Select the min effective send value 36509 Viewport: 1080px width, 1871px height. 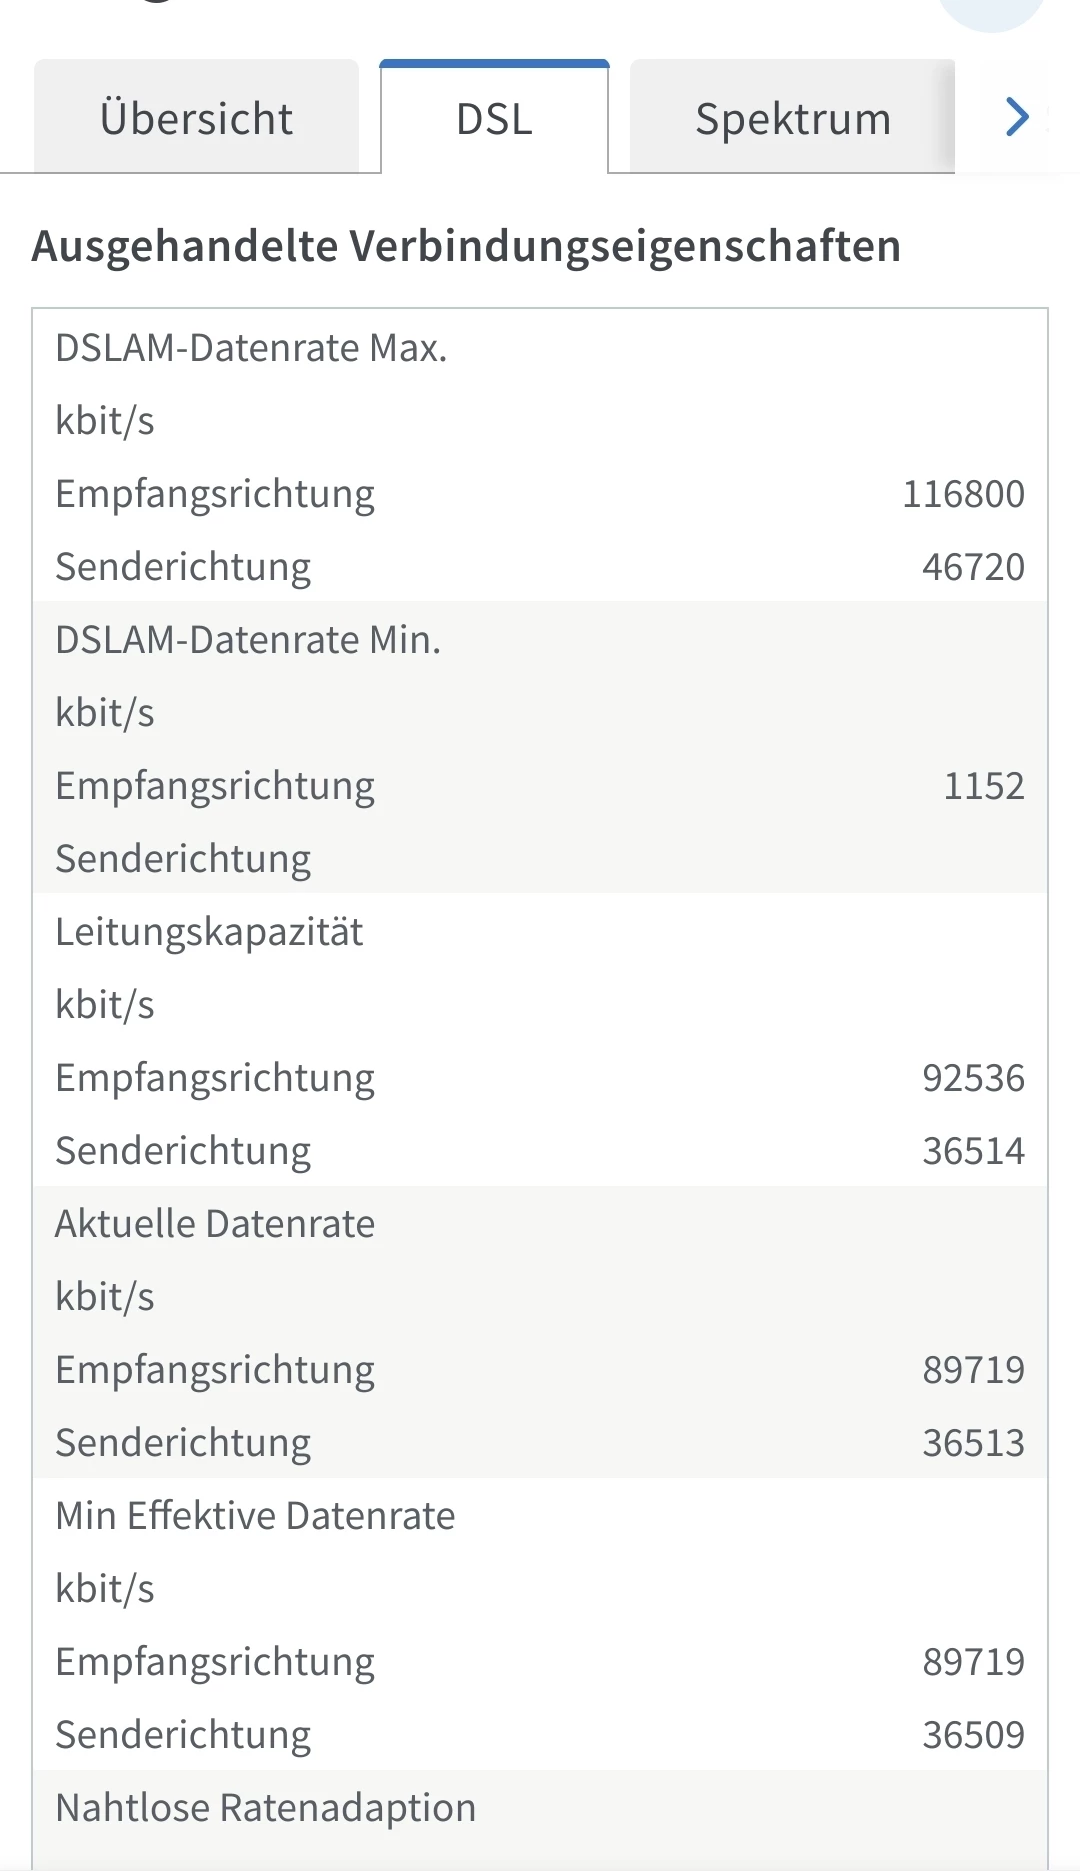coord(973,1735)
